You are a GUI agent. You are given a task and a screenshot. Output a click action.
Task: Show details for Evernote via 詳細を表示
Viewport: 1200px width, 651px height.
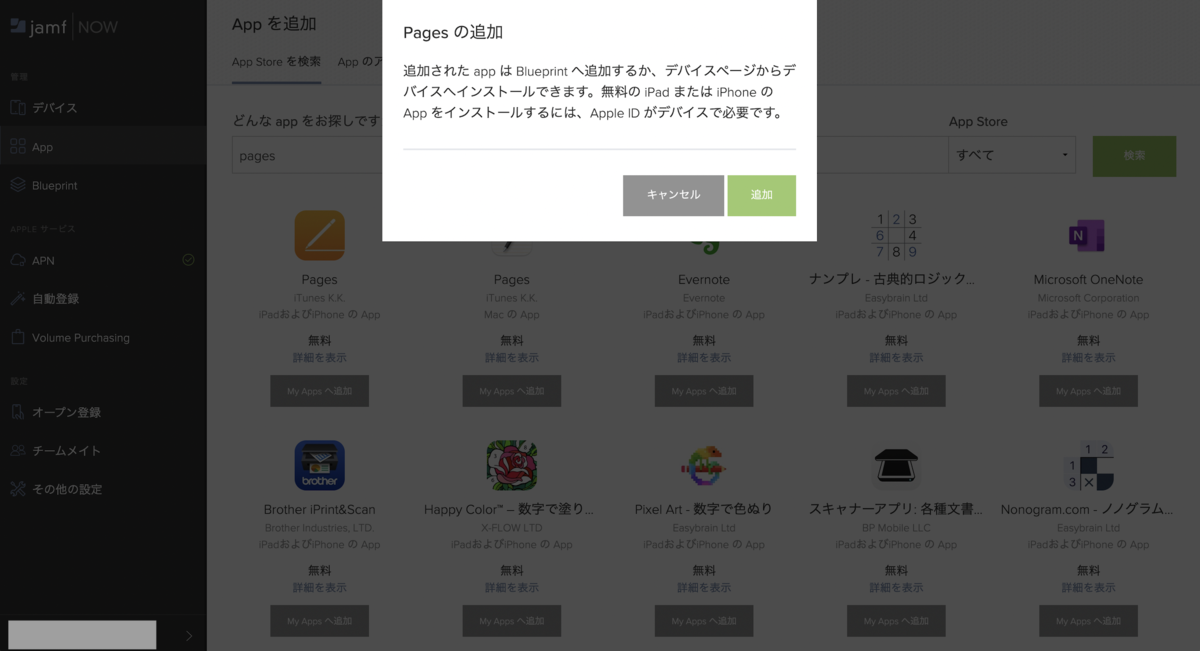point(703,358)
